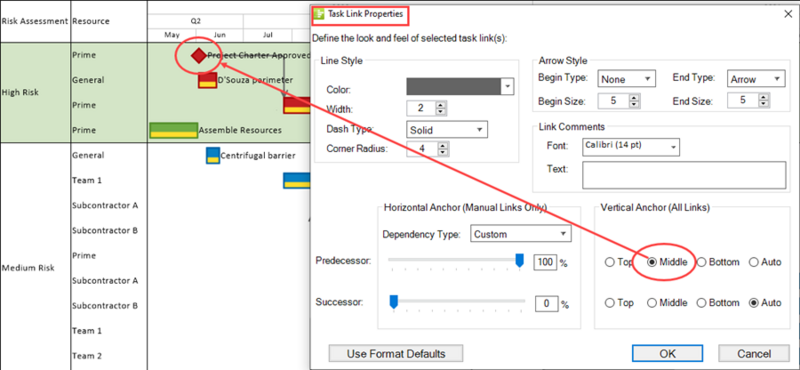Click the D'Souza perimeter task label
This screenshot has height=370, width=800.
[255, 80]
